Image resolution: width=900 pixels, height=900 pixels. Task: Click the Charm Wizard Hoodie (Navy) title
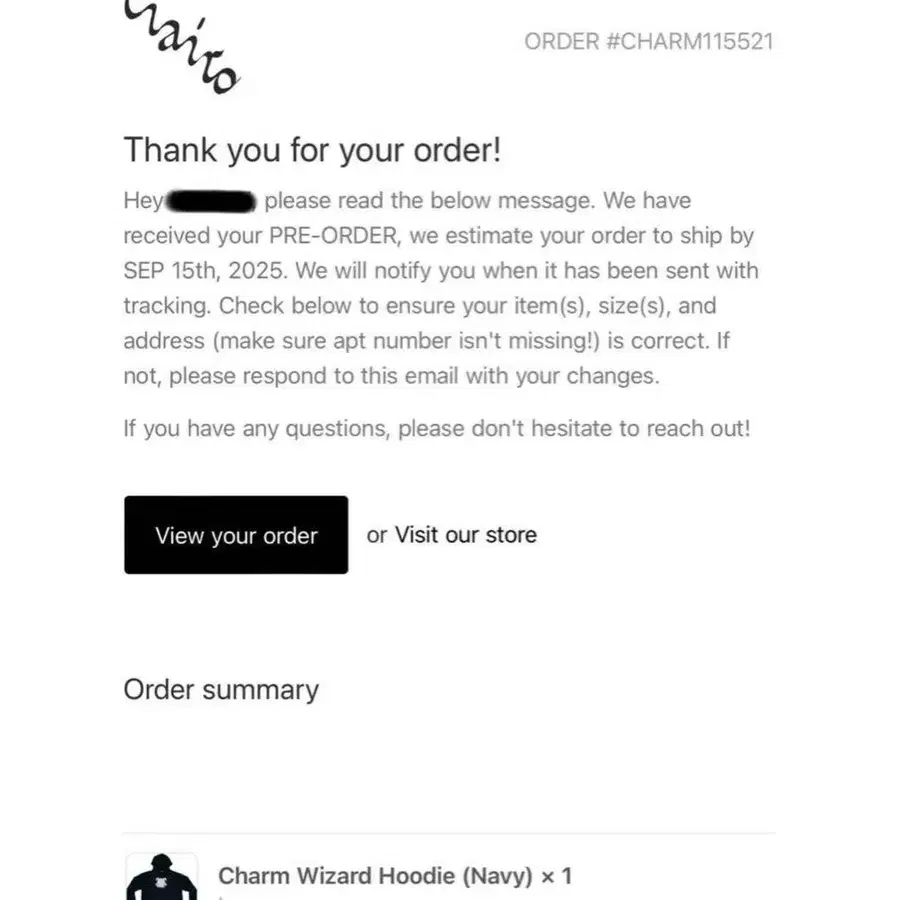(x=375, y=876)
